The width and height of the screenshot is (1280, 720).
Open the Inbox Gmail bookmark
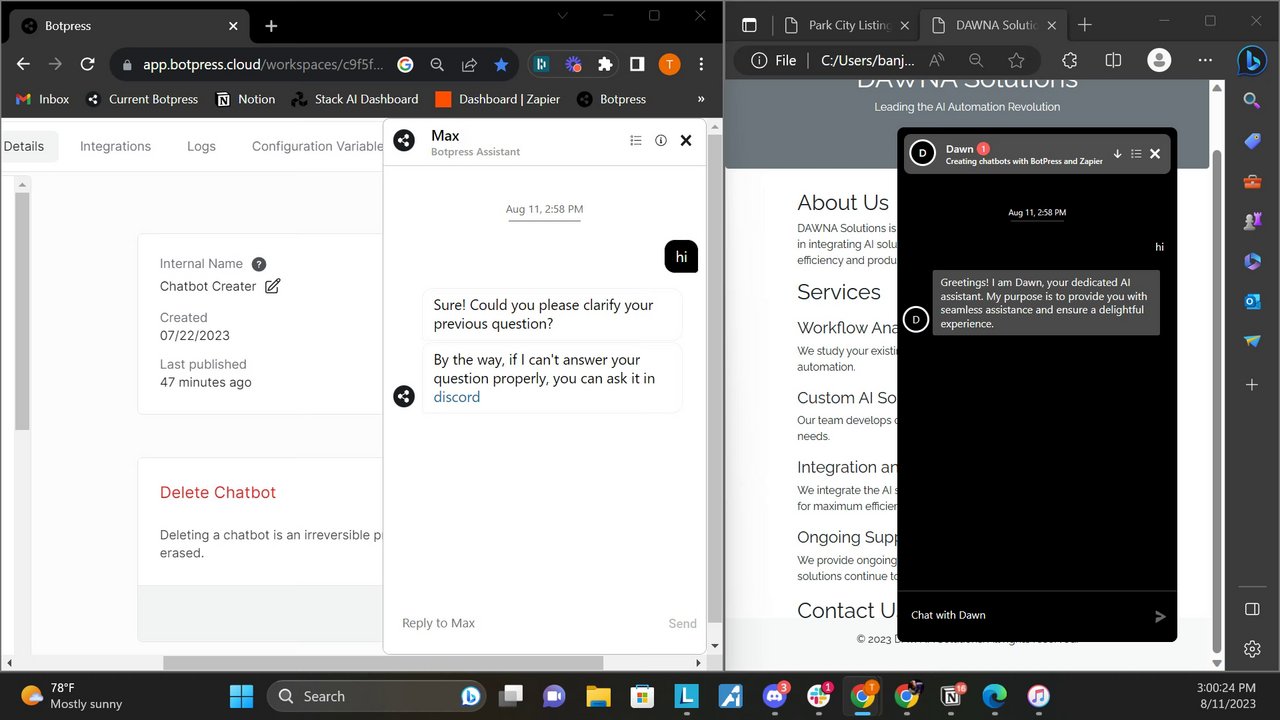pos(43,99)
